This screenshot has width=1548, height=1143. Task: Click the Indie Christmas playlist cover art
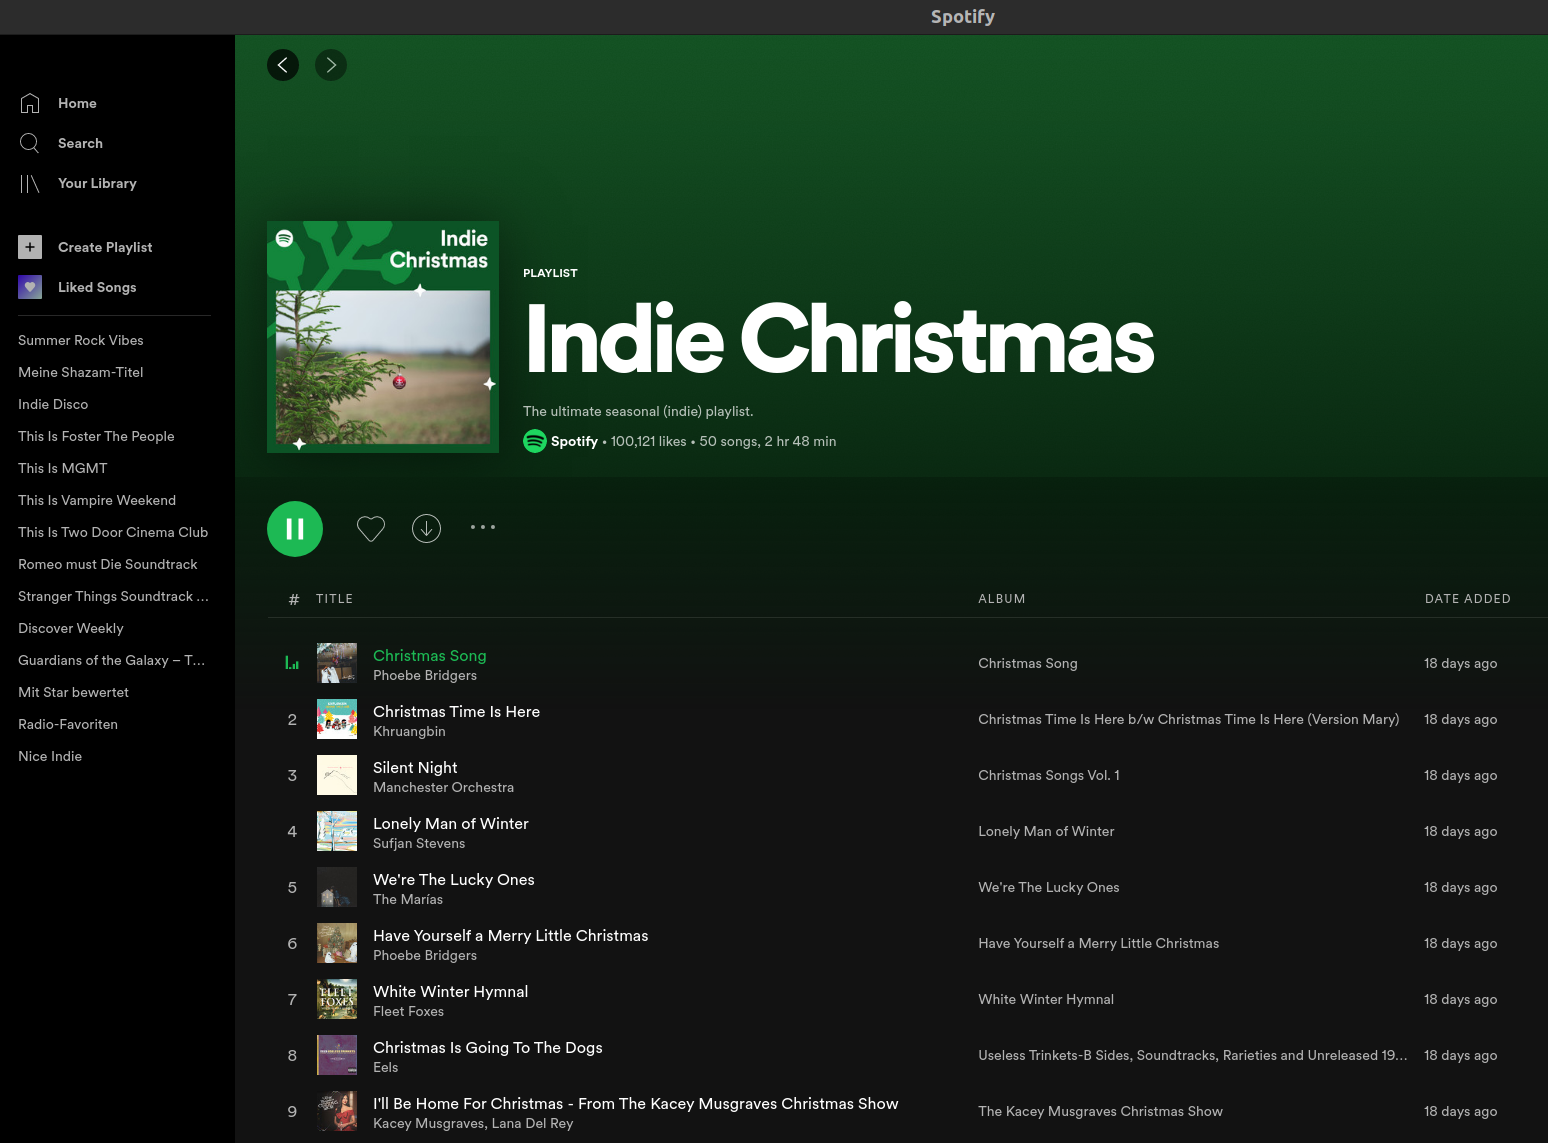(x=383, y=337)
